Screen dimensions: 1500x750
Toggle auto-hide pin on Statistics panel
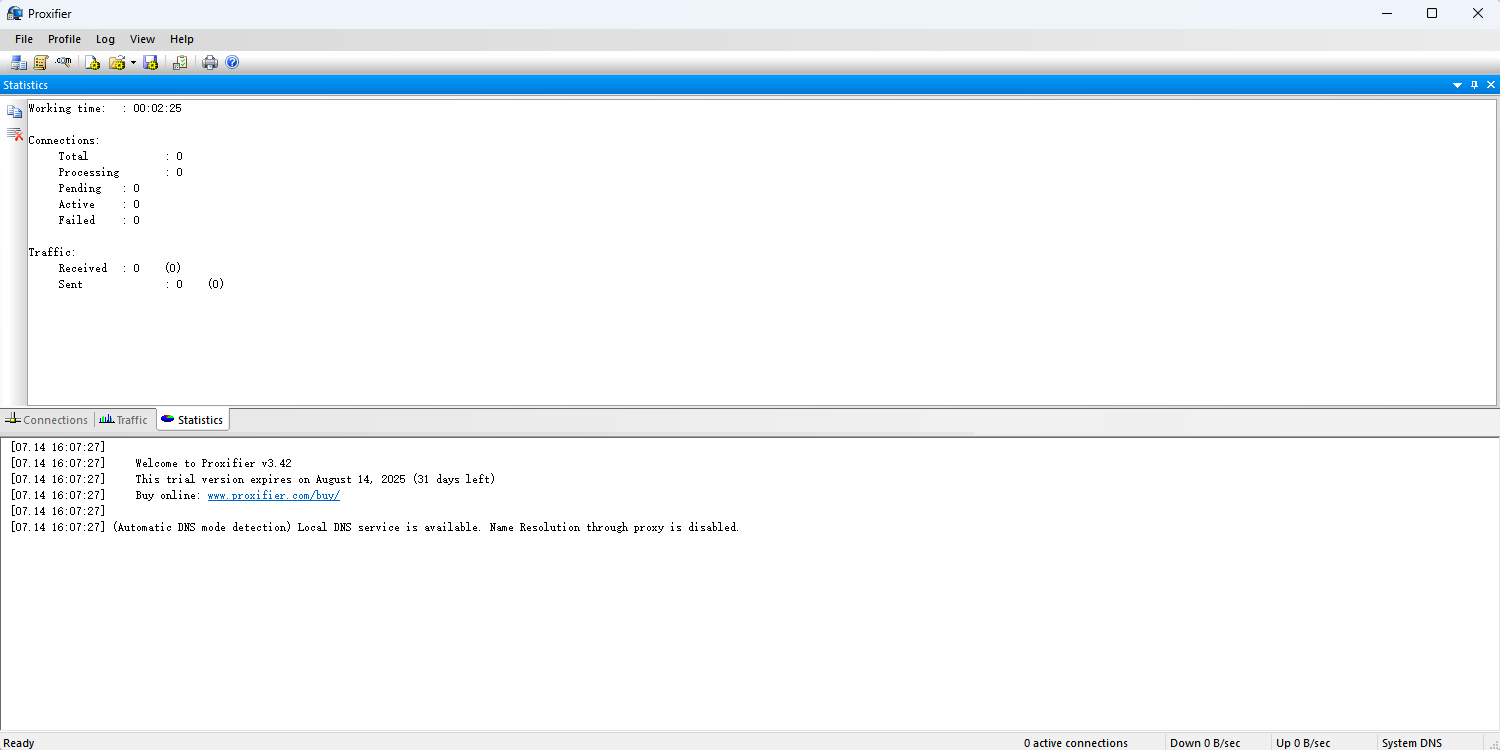(1474, 85)
